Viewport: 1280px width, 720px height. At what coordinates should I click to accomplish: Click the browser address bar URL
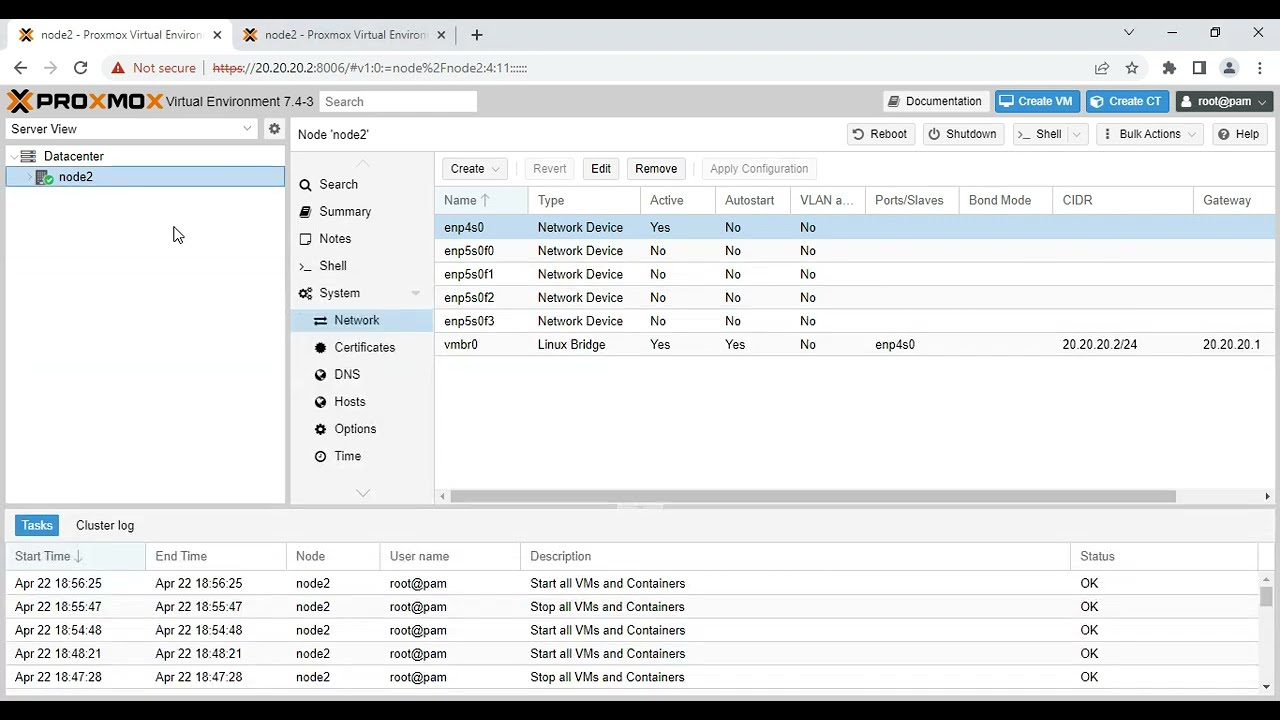coord(370,68)
